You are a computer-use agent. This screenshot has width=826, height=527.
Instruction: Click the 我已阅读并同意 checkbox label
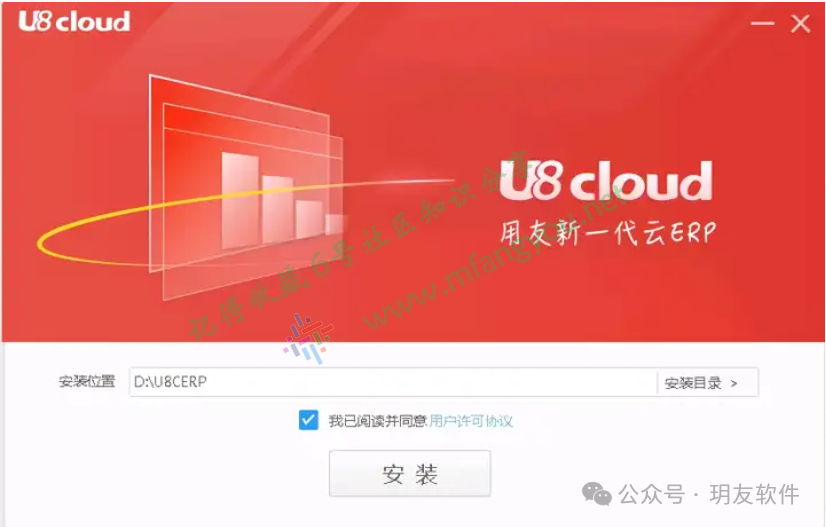pos(377,421)
